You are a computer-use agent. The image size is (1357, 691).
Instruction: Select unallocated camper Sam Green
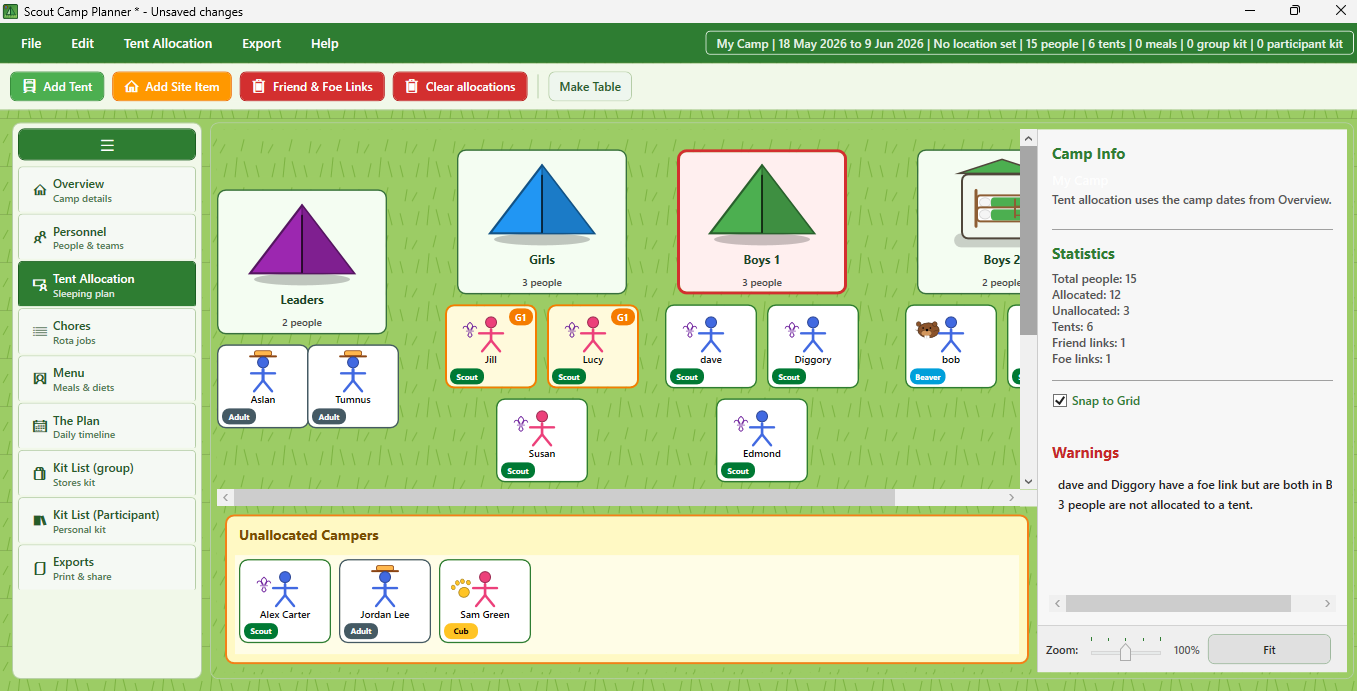click(x=485, y=600)
